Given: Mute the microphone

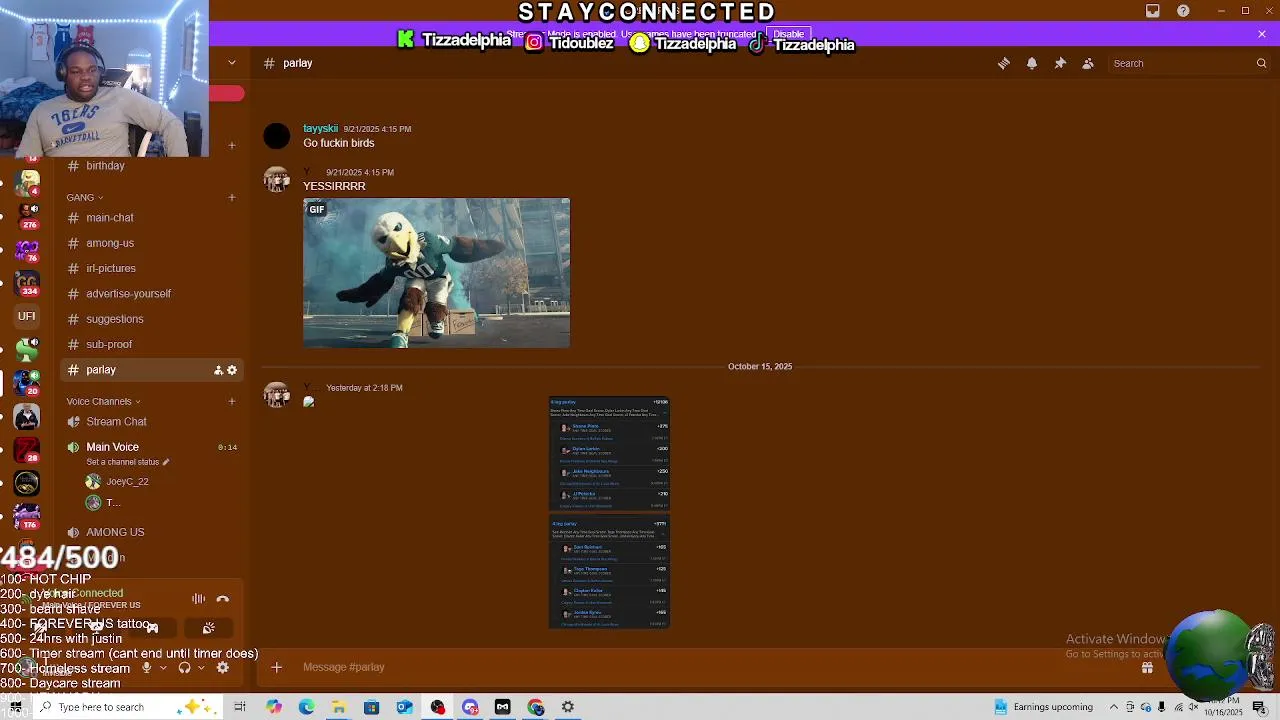Looking at the screenshot, I should click(x=146, y=668).
